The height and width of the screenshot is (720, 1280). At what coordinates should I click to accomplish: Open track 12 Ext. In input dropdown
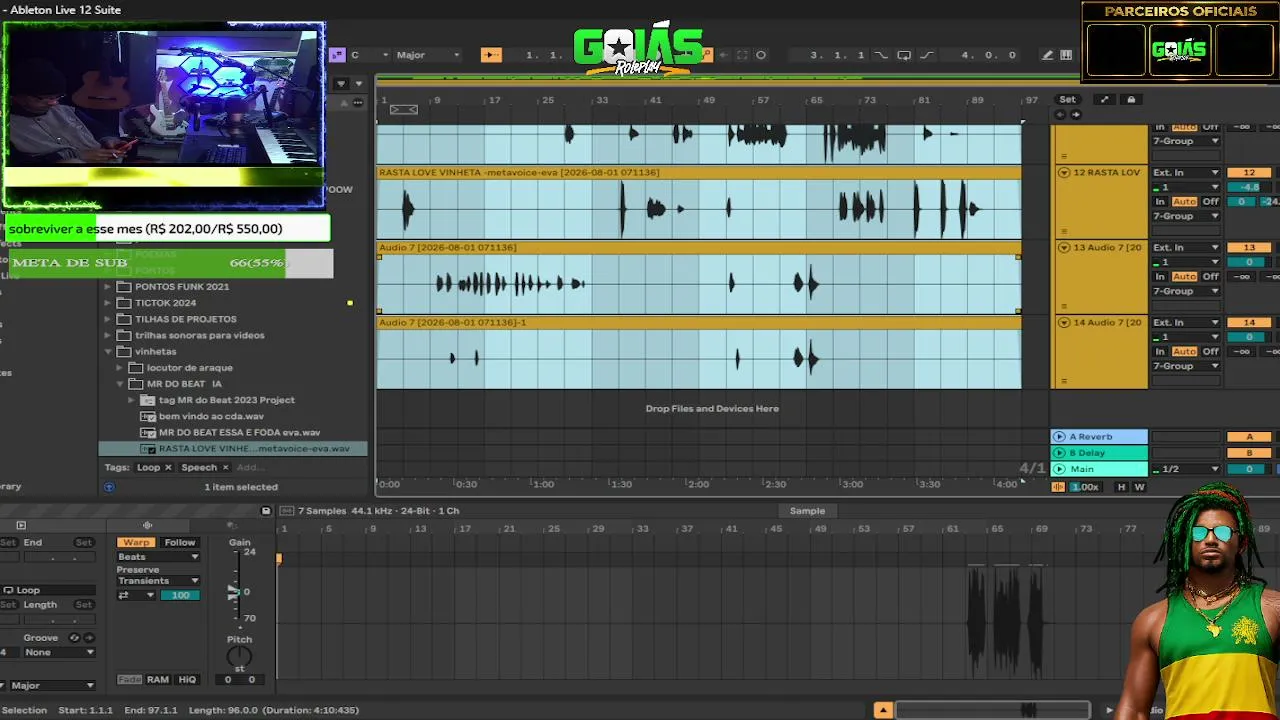pos(1186,173)
